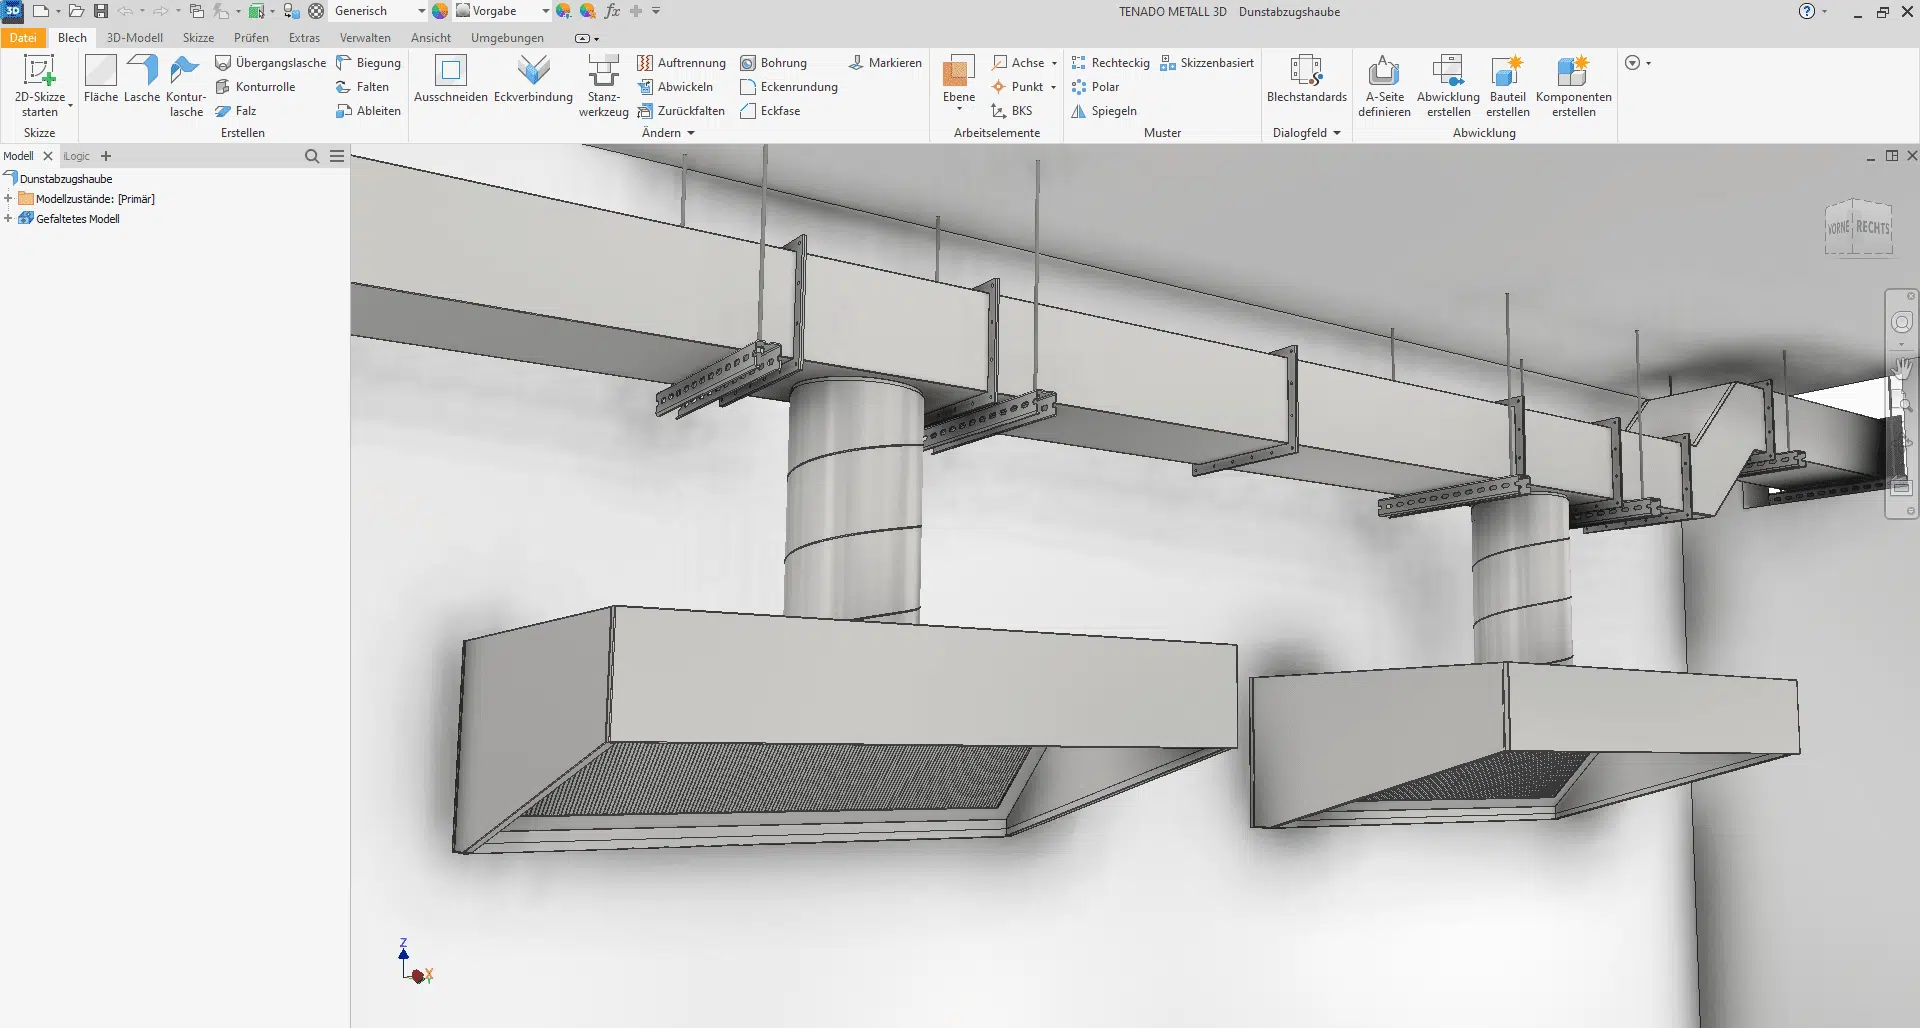Open the Help question mark icon
The width and height of the screenshot is (1920, 1028).
tap(1806, 11)
